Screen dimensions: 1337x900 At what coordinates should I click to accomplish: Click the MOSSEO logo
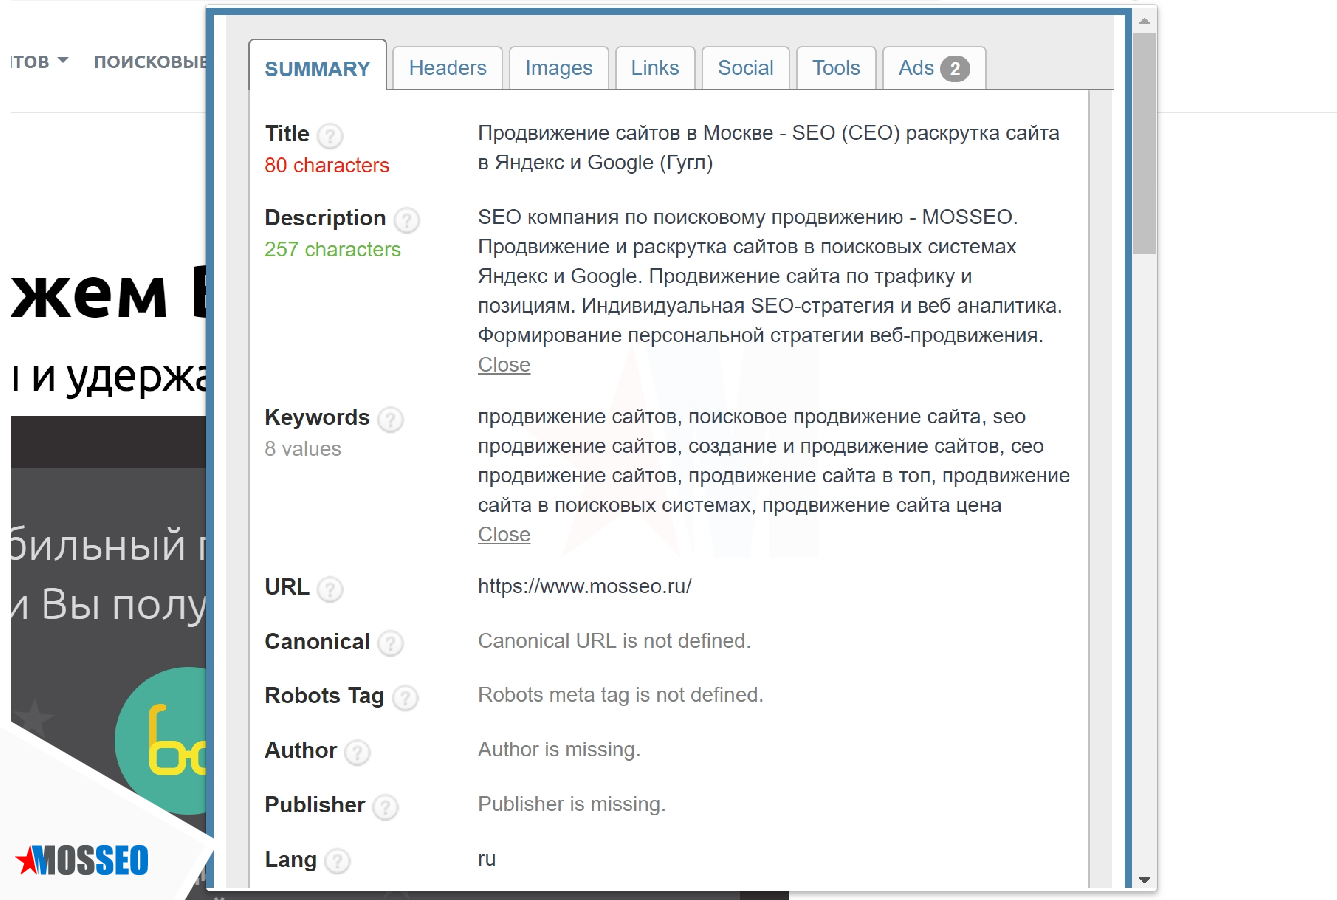tap(83, 859)
